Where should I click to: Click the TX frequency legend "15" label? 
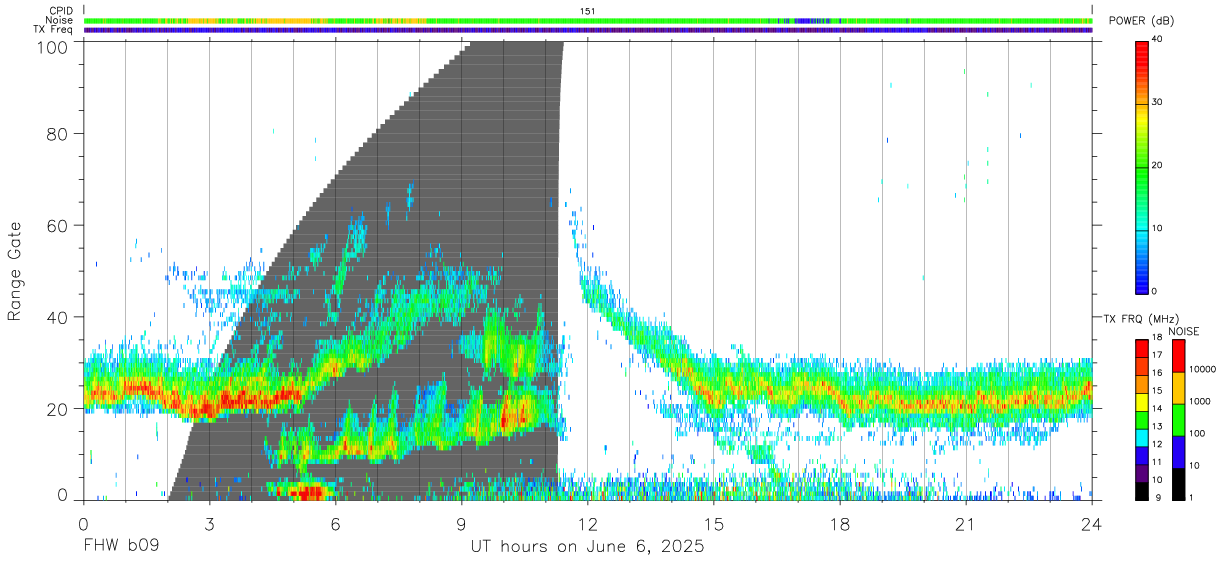pos(1155,390)
